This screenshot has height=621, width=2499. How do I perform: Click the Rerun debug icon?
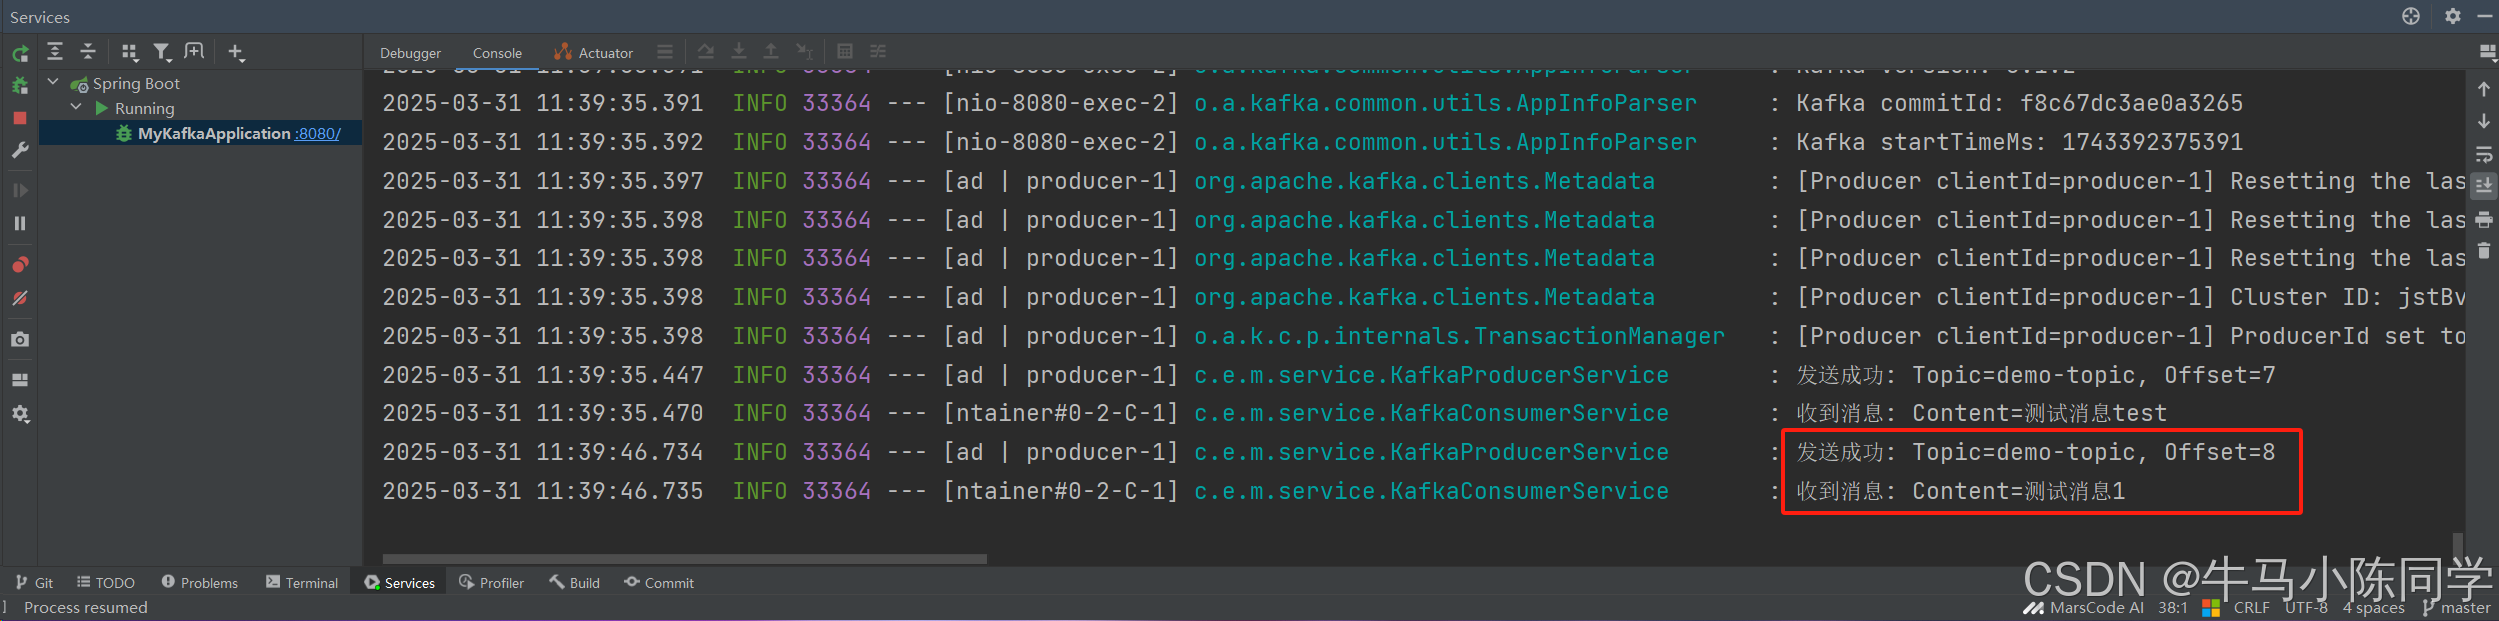20,53
